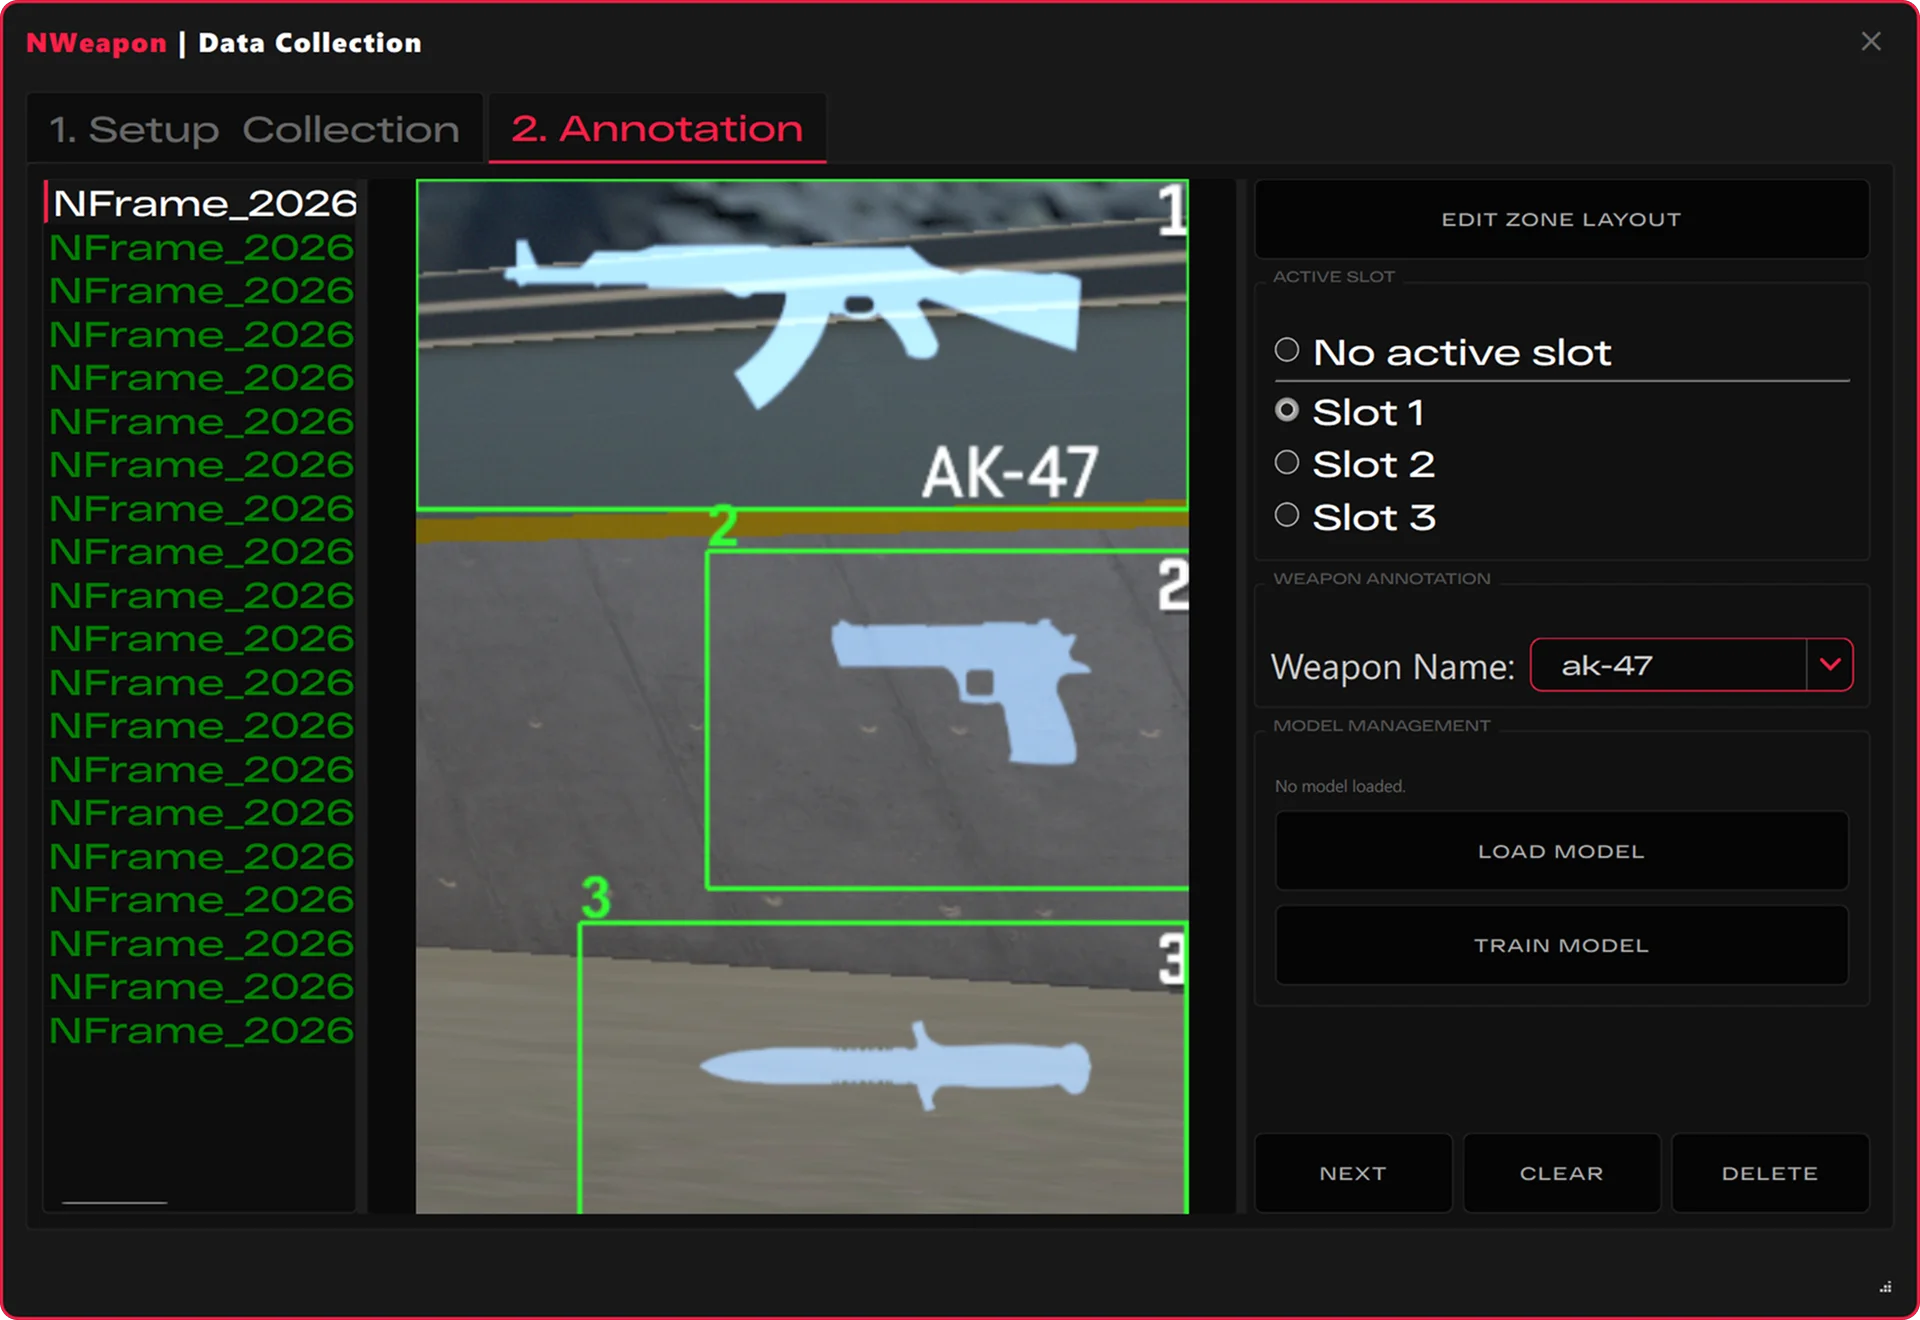Select the No active slot radio
This screenshot has height=1320, width=1920.
click(1287, 350)
